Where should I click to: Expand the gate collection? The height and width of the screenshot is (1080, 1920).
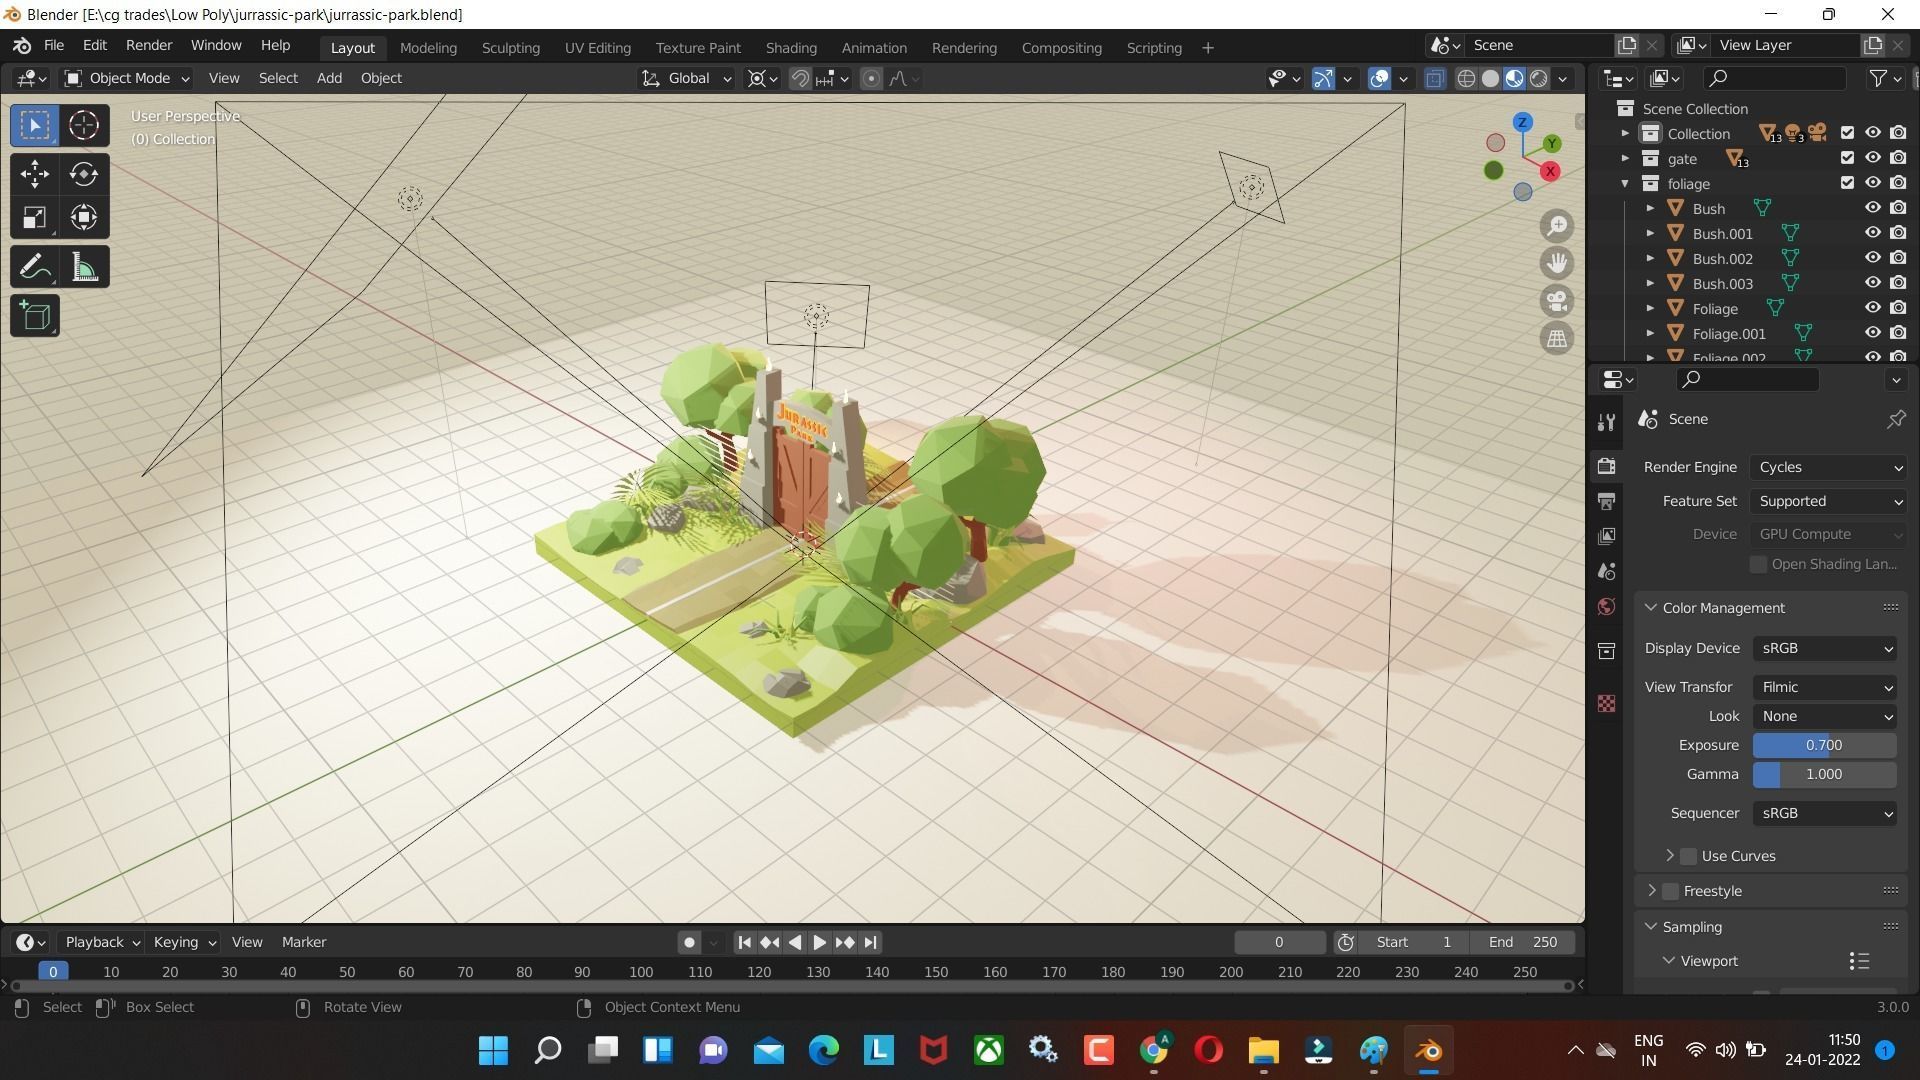[1624, 158]
